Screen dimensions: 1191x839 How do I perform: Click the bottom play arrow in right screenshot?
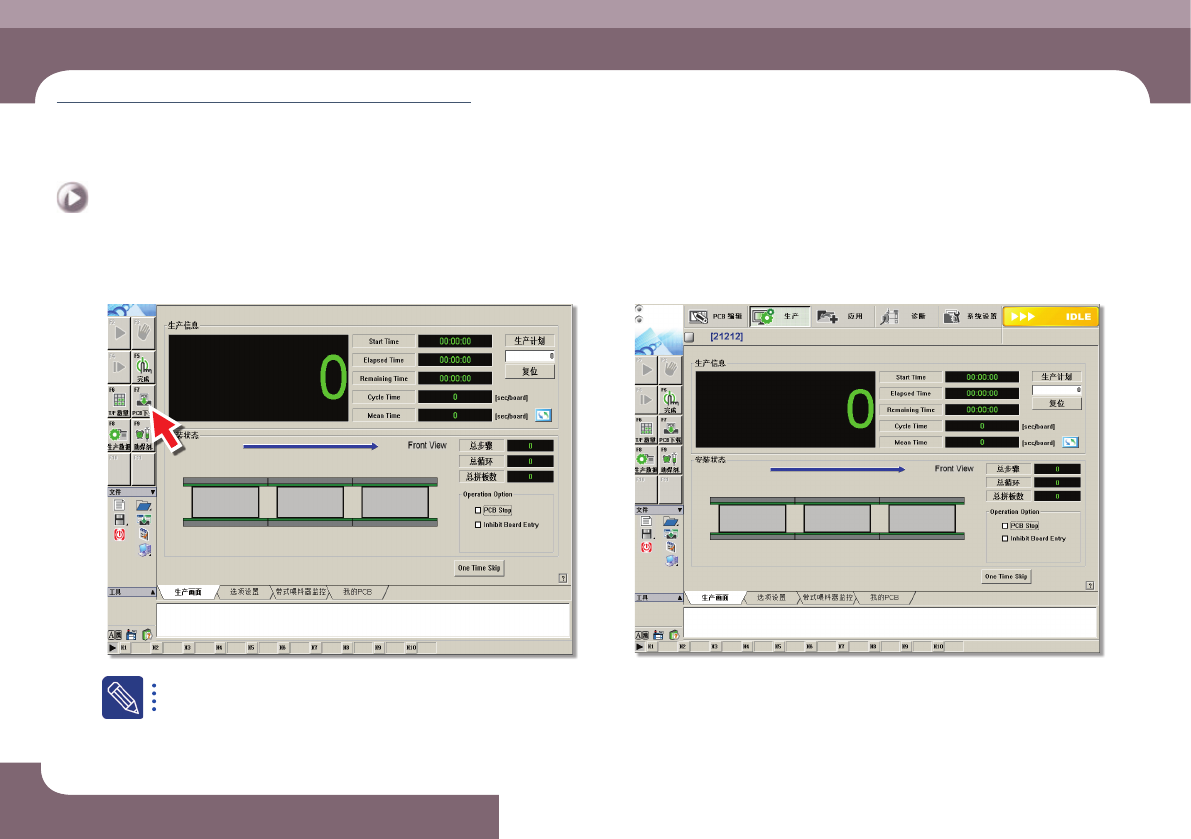click(640, 647)
